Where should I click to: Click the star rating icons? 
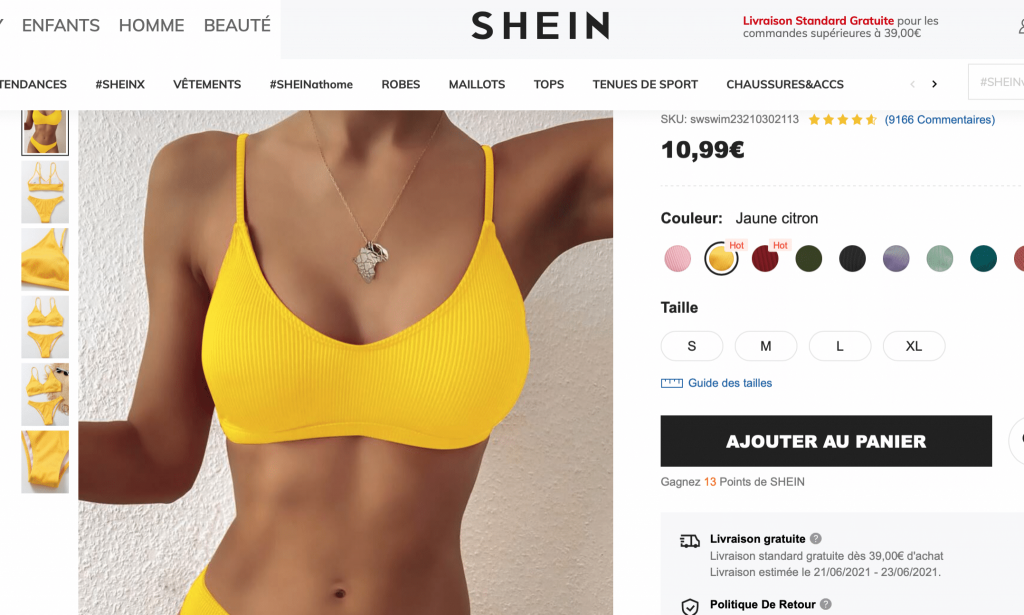pyautogui.click(x=842, y=119)
